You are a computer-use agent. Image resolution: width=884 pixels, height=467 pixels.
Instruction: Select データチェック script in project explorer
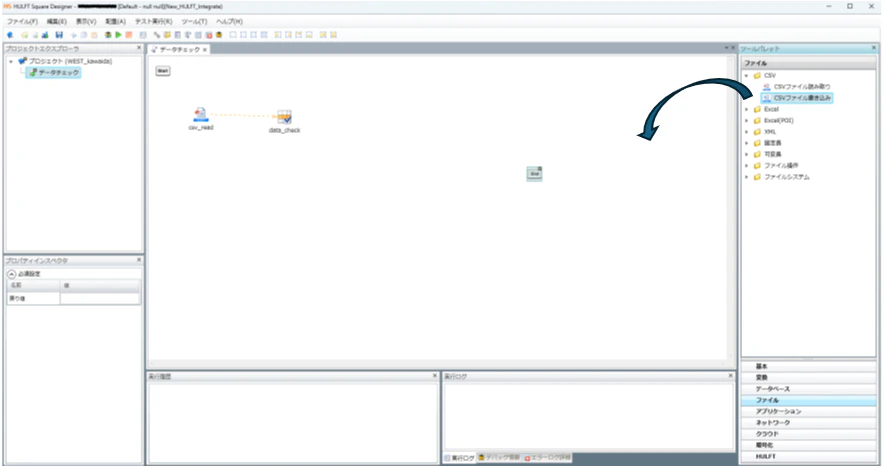coord(54,73)
